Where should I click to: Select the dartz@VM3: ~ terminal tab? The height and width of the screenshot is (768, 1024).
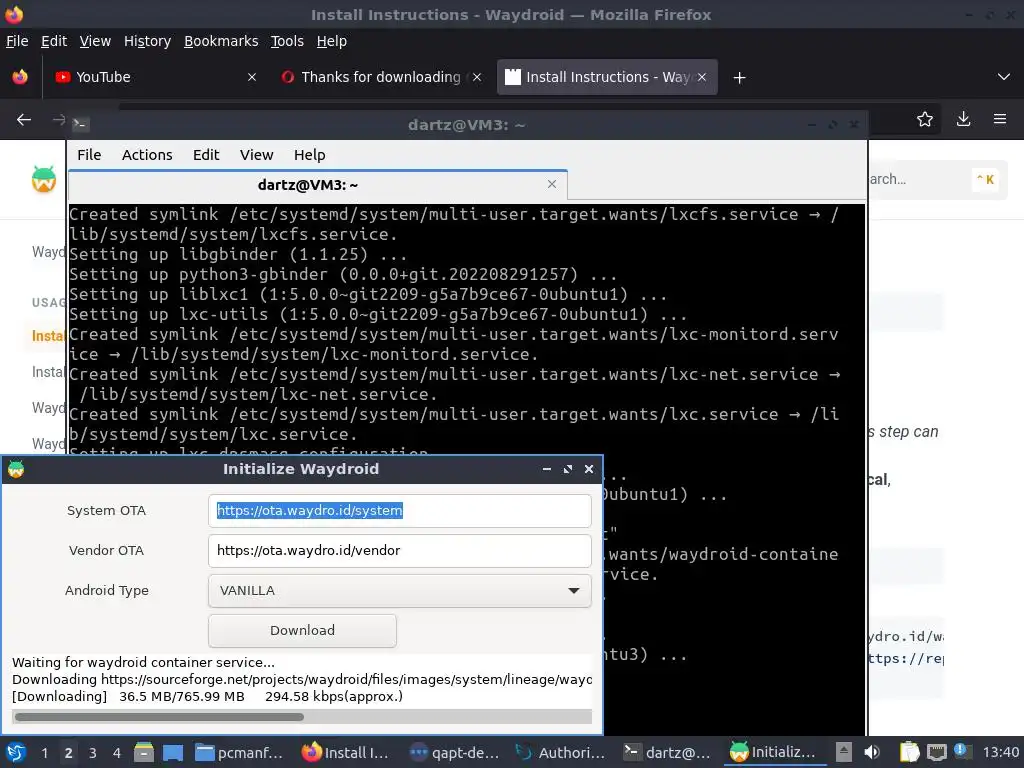(318, 185)
